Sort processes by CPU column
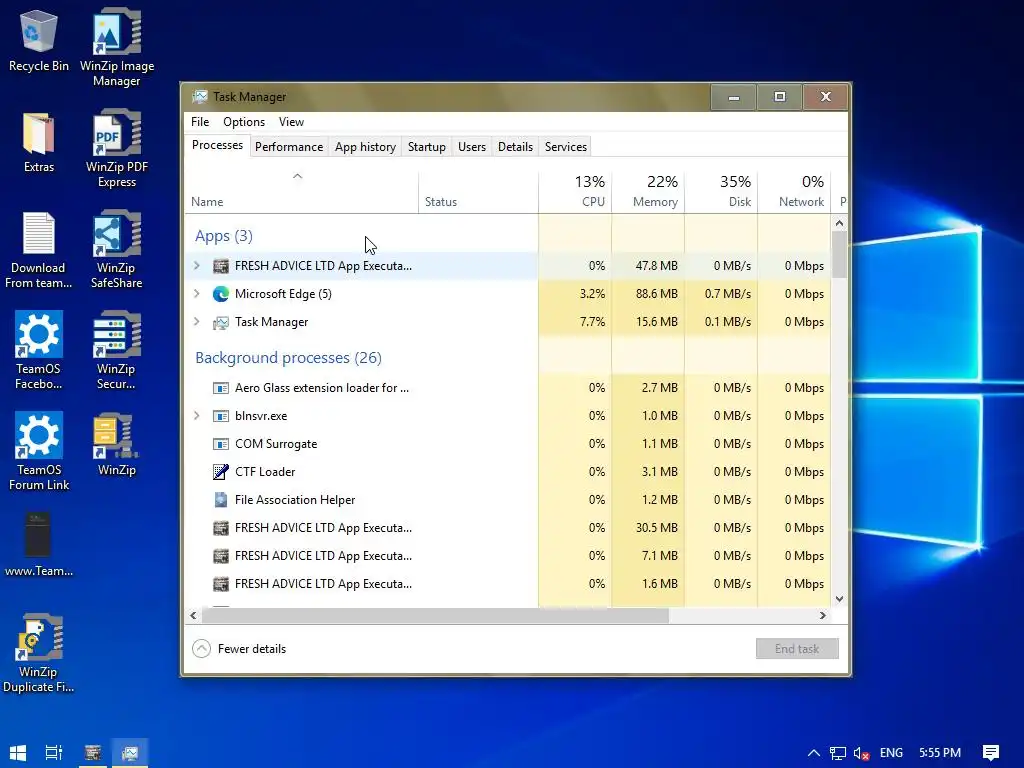 575,193
